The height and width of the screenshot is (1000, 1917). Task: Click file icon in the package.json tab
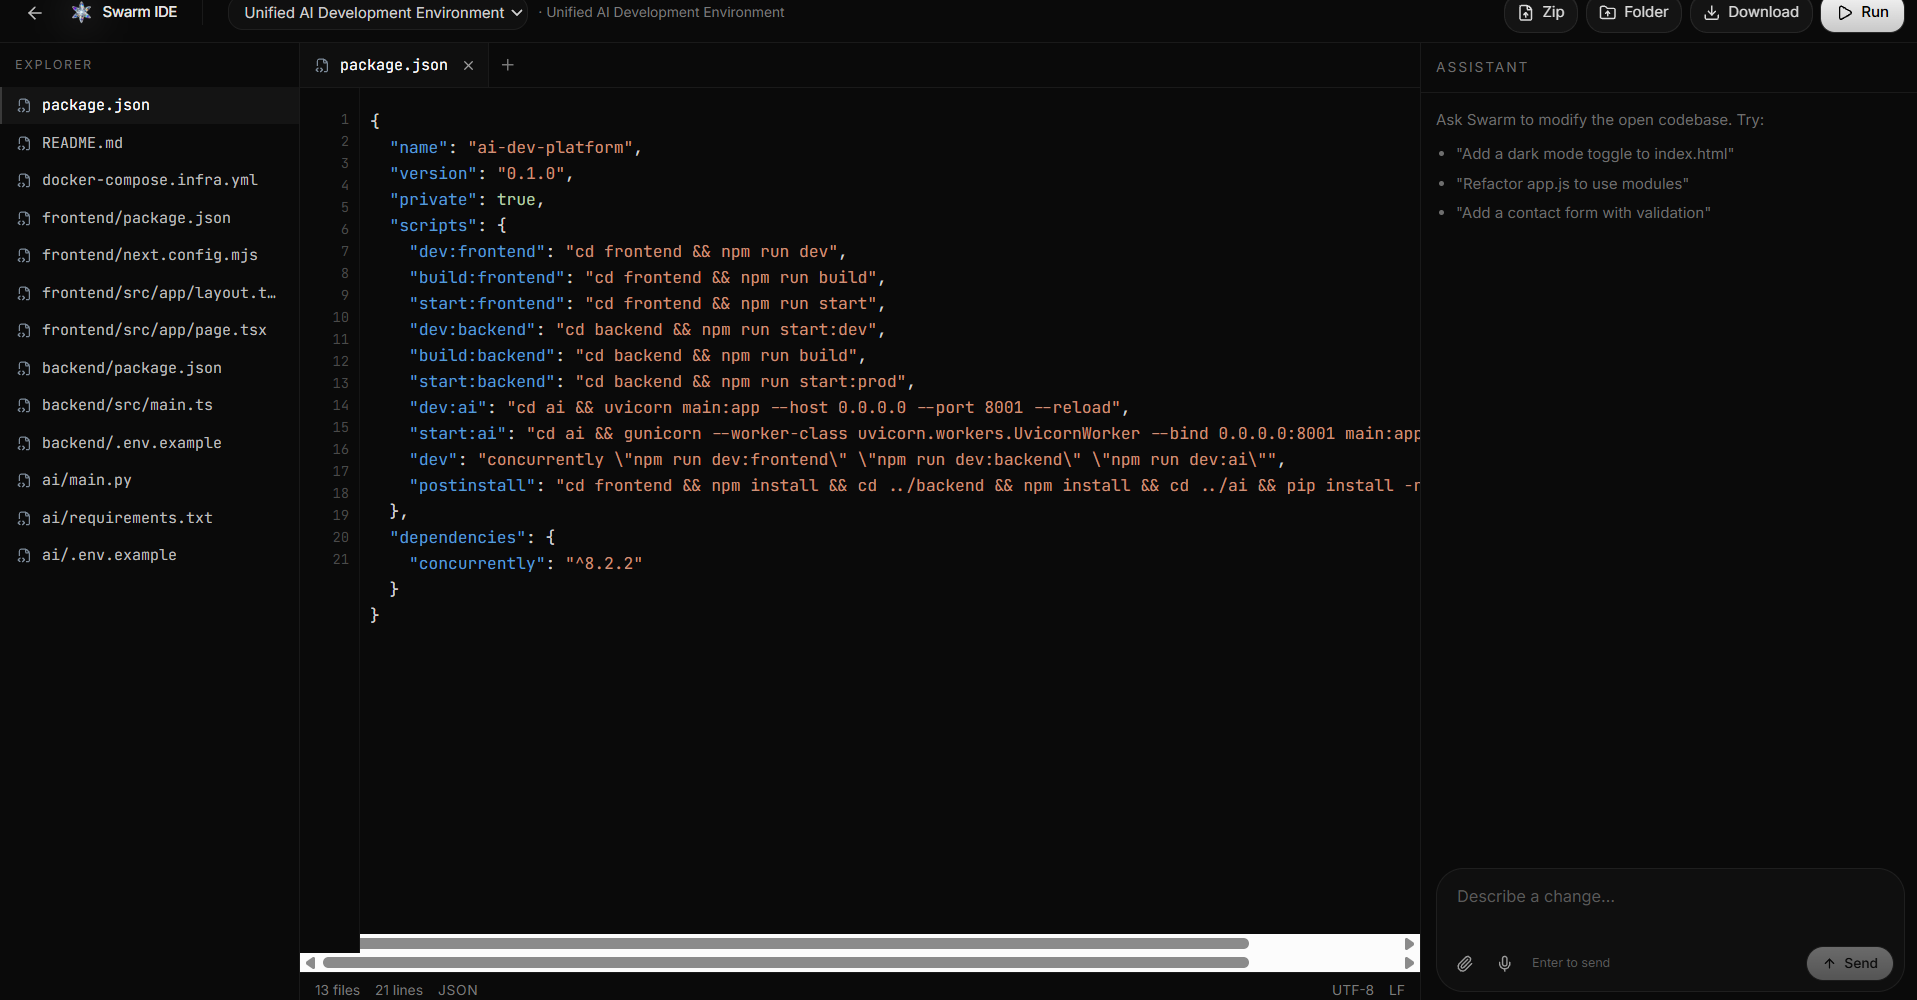point(322,65)
